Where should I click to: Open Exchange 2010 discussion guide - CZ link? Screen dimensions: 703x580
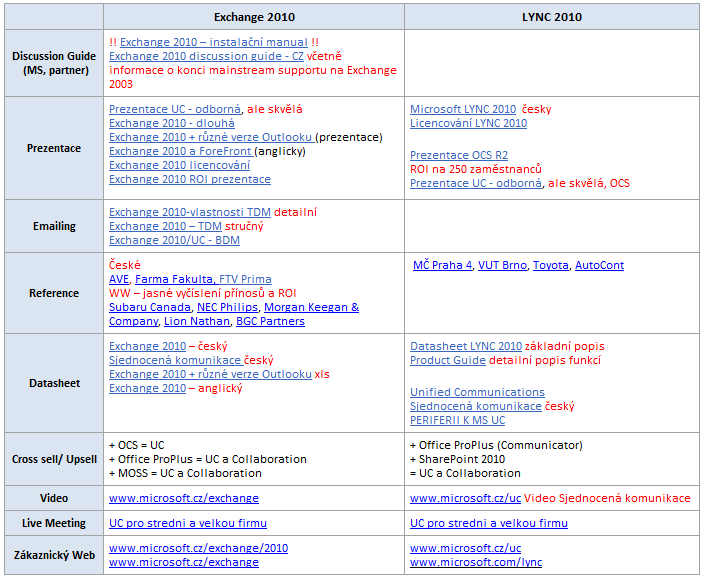[206, 56]
